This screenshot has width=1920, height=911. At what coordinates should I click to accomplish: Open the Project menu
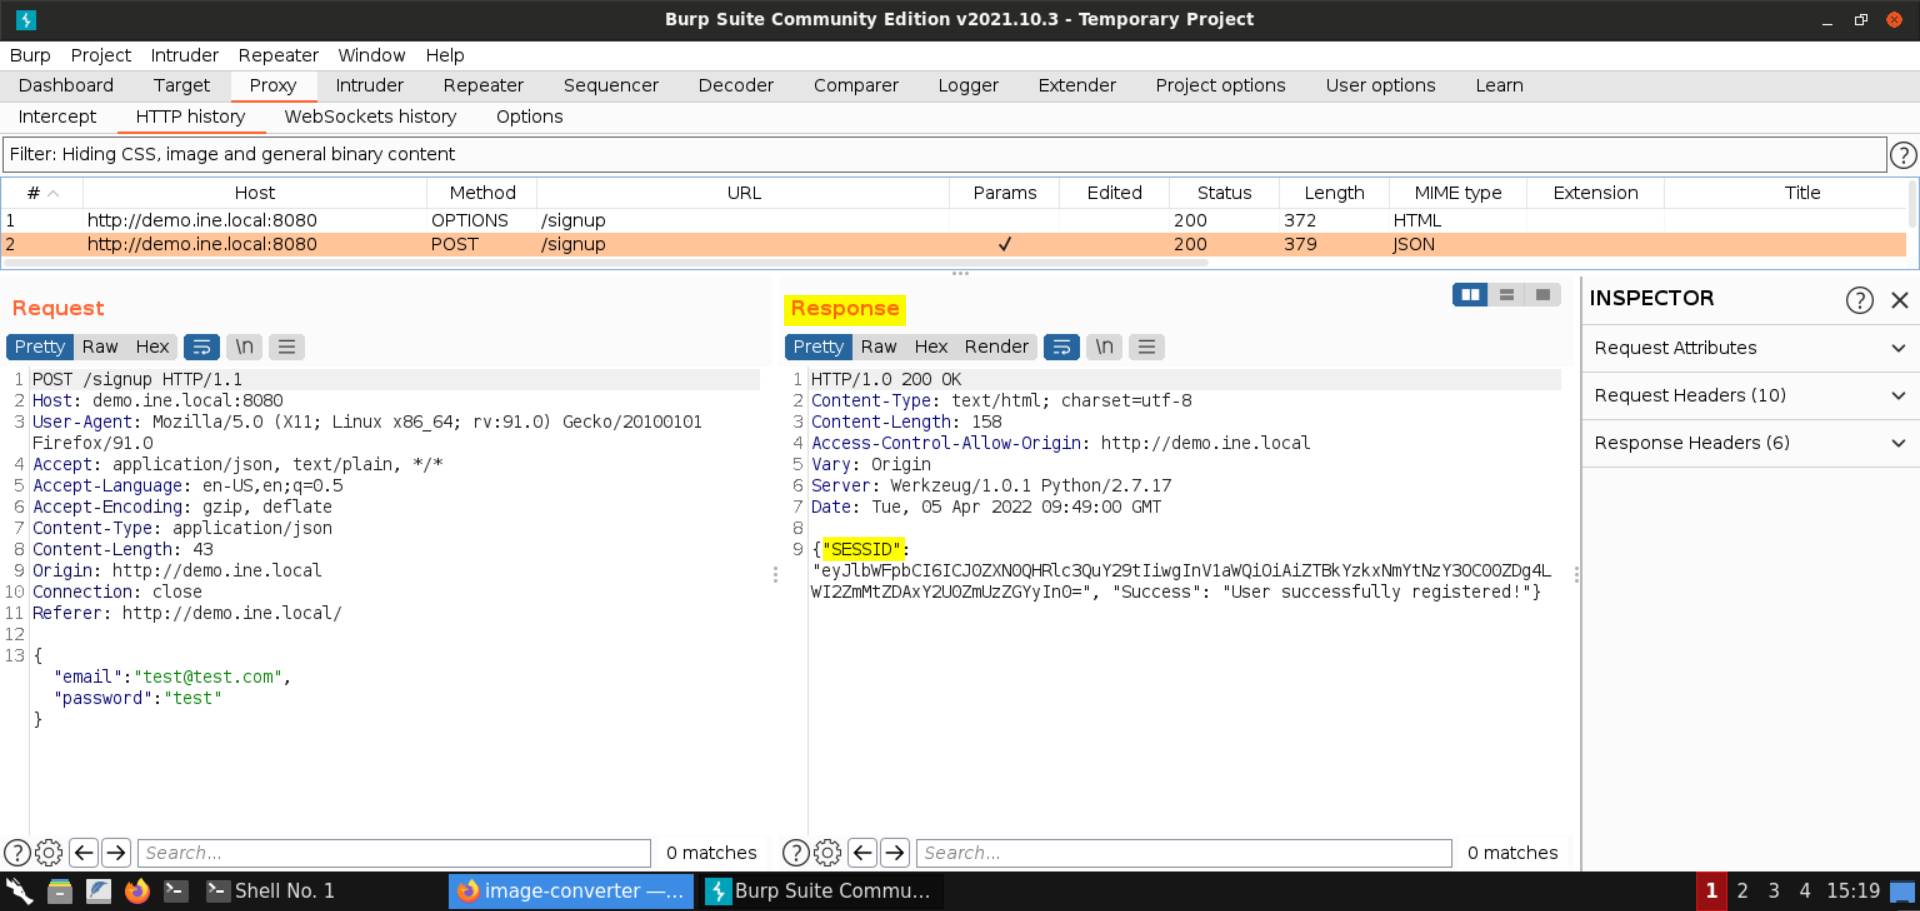click(101, 55)
